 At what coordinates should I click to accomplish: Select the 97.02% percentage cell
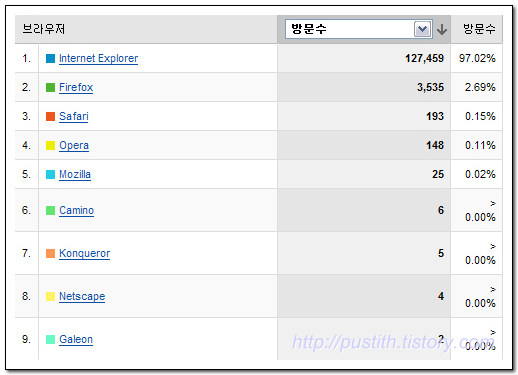477,58
